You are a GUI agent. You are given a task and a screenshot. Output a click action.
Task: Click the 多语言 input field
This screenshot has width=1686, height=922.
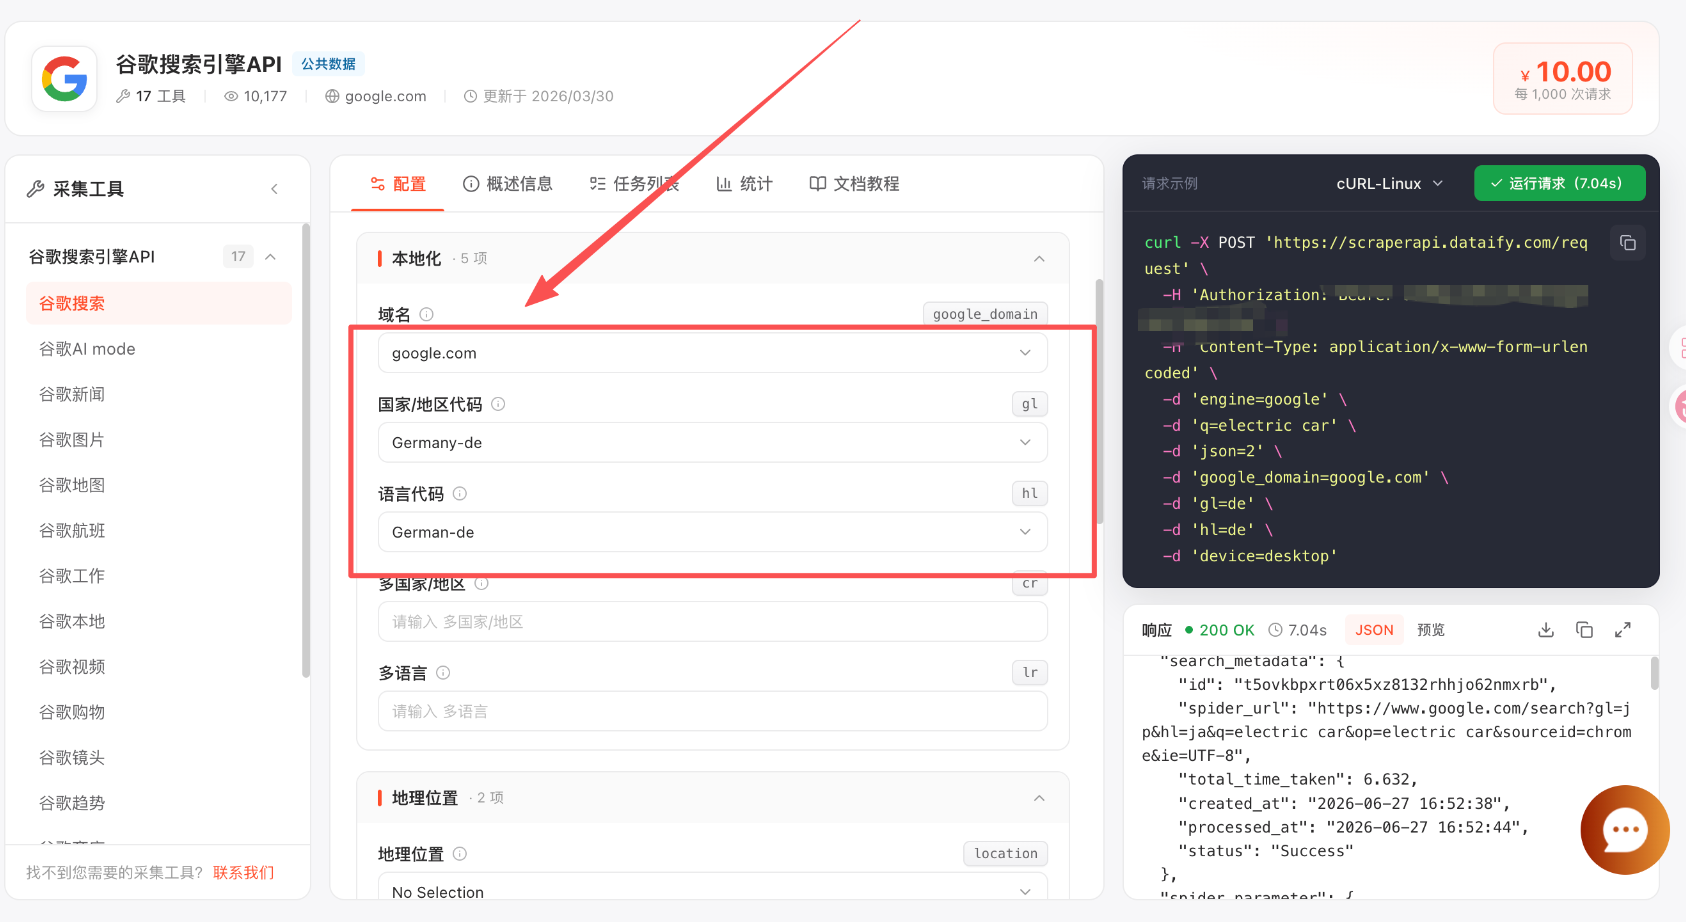coord(713,711)
